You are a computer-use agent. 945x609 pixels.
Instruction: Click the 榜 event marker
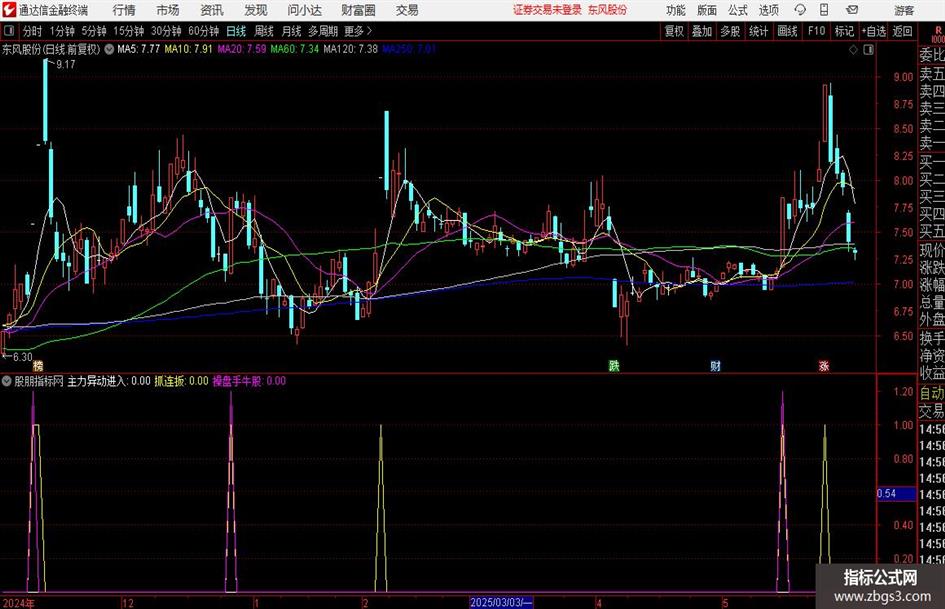point(38,365)
